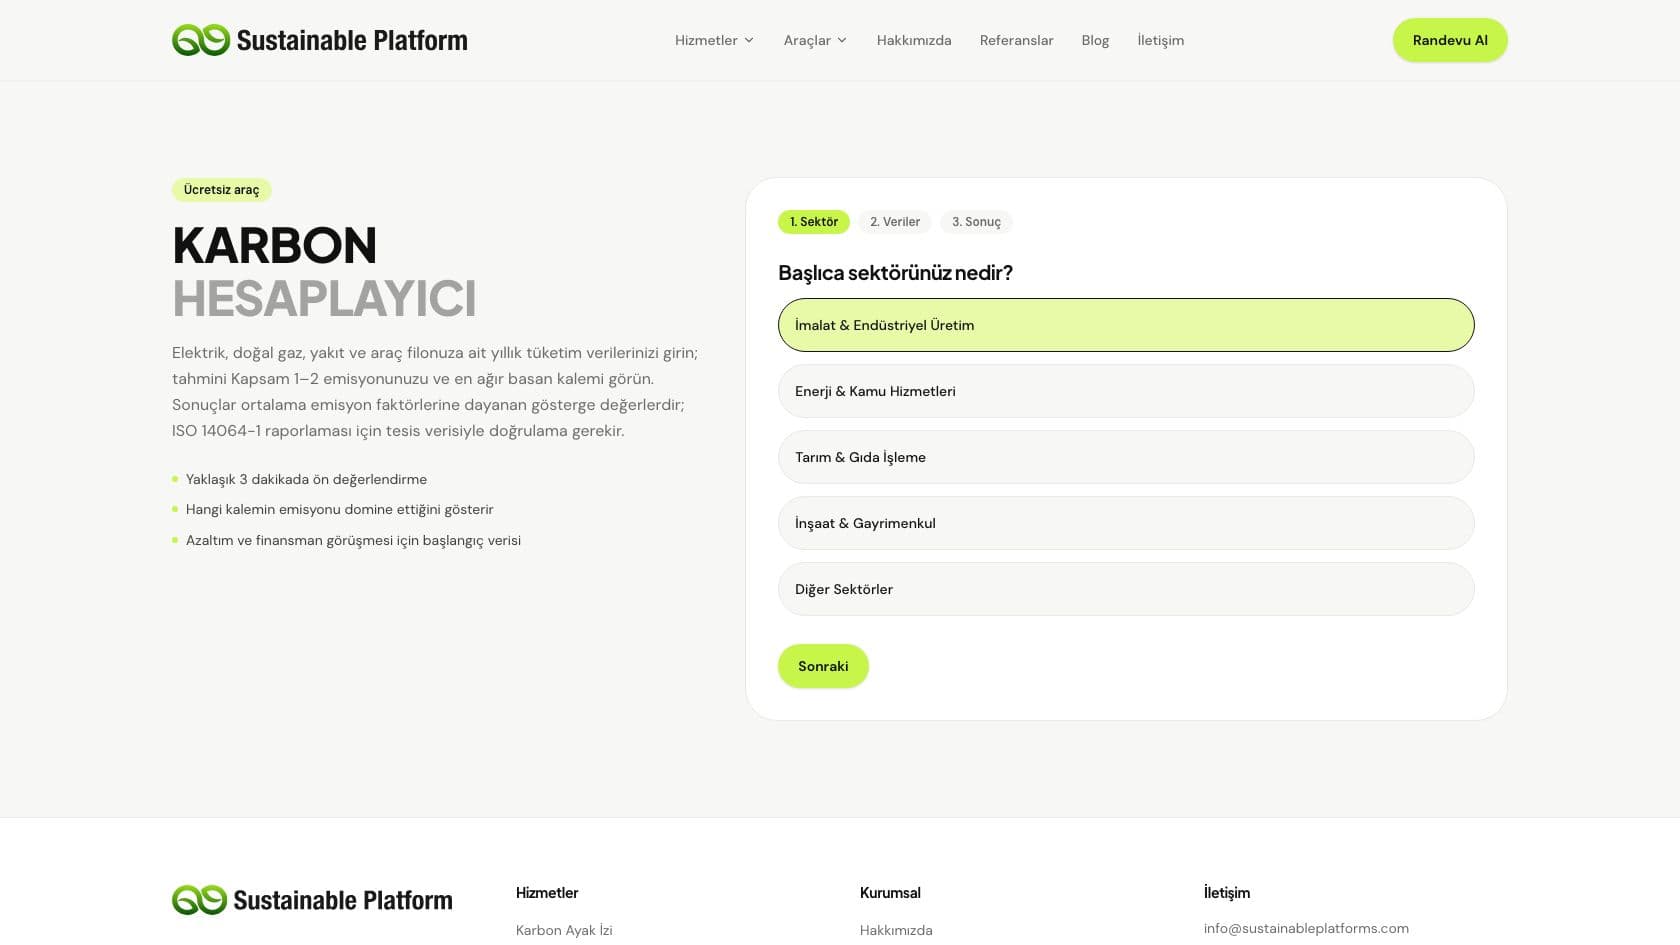Click the footer Kurumsal column heading
1680x945 pixels.
pyautogui.click(x=890, y=893)
